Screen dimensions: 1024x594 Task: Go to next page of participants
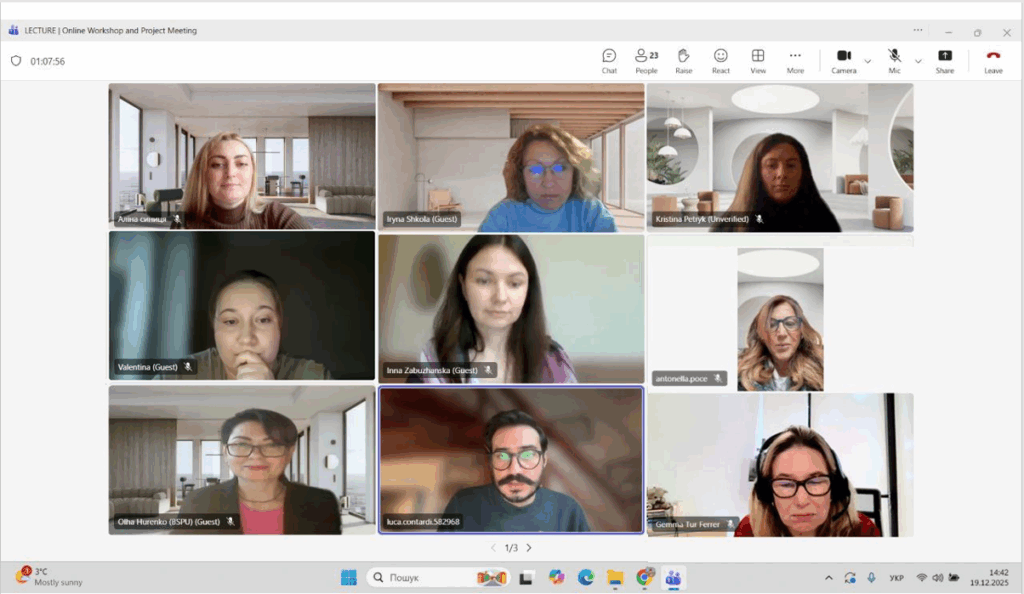coord(529,548)
